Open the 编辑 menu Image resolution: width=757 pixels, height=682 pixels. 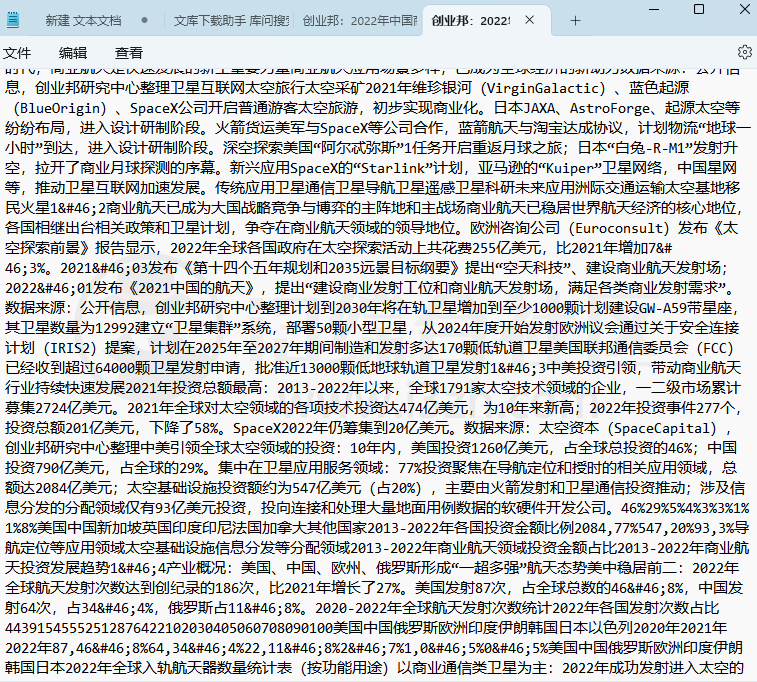[x=73, y=53]
